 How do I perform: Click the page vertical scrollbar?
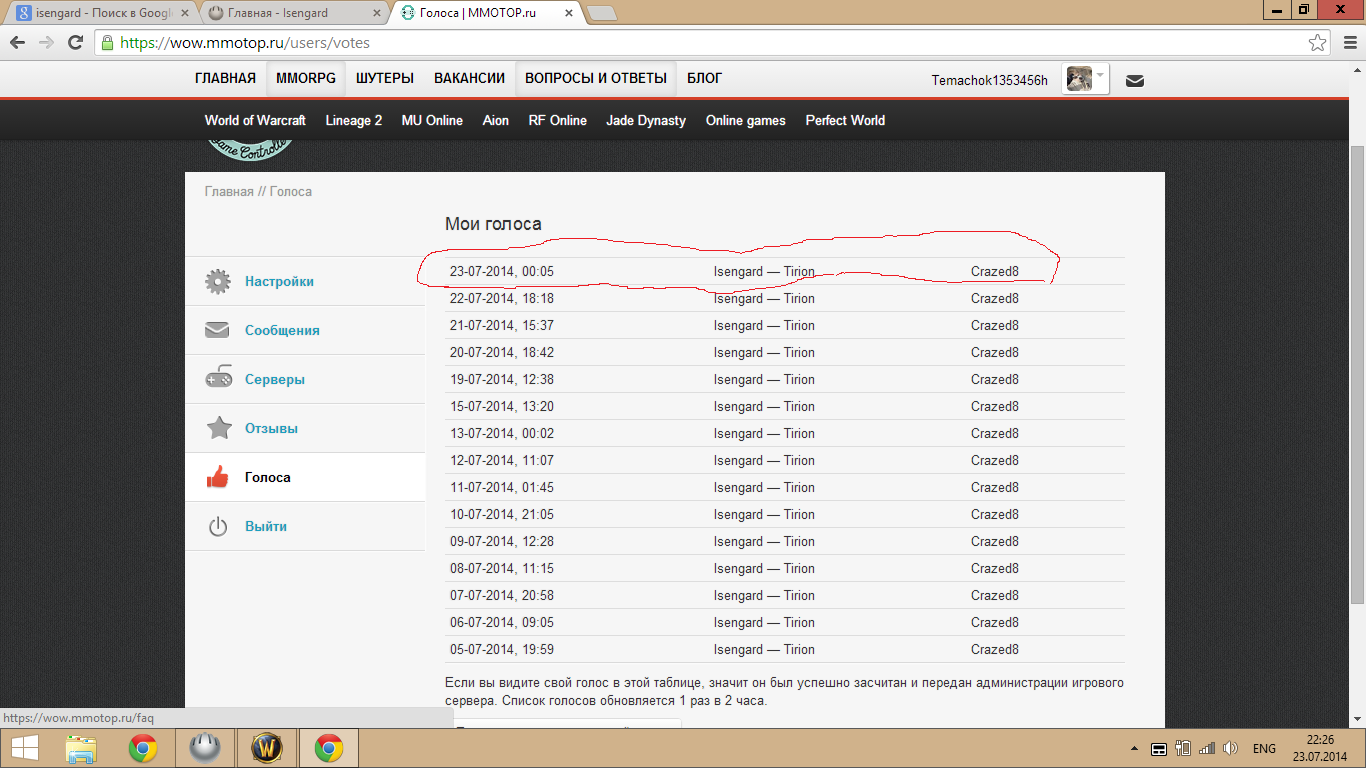1357,370
